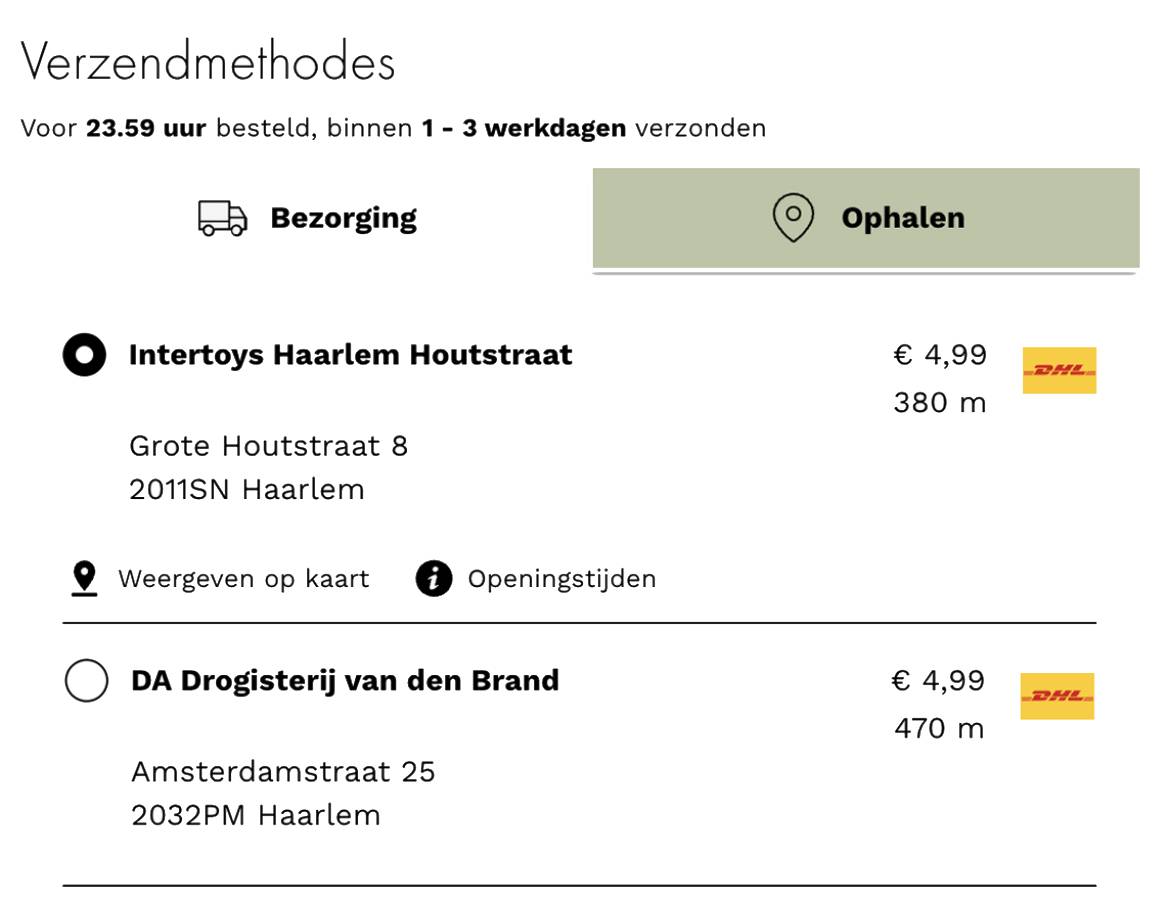Click the Verzendmethodes heading
The width and height of the screenshot is (1168, 904).
point(208,63)
